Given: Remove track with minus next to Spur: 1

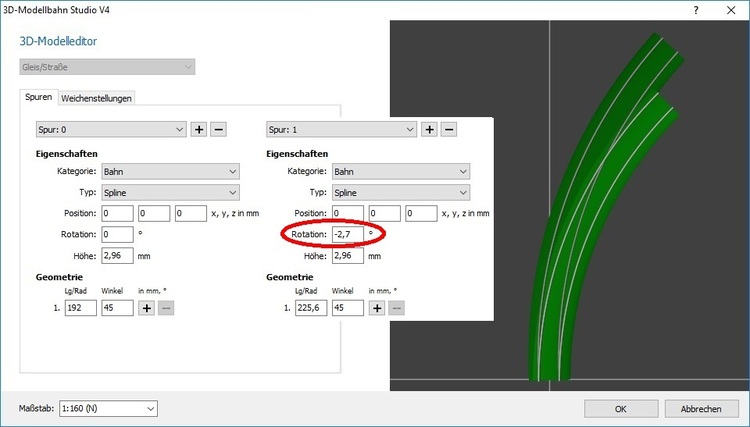Looking at the screenshot, I should coord(449,129).
